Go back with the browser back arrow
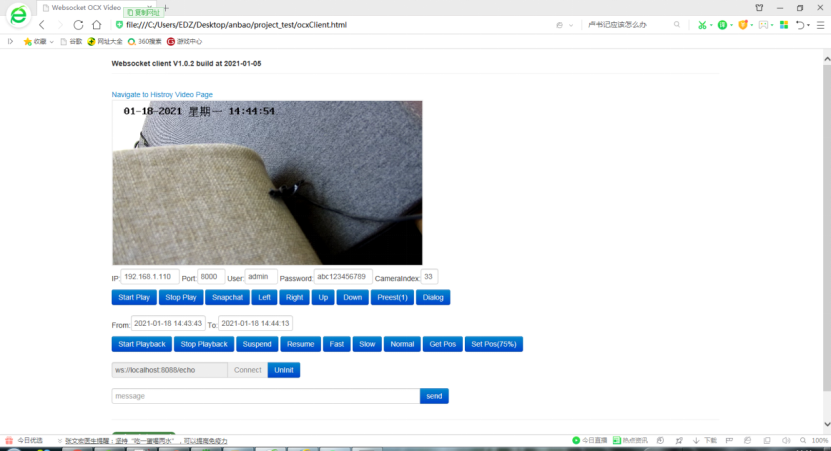The width and height of the screenshot is (831, 451). (x=41, y=25)
